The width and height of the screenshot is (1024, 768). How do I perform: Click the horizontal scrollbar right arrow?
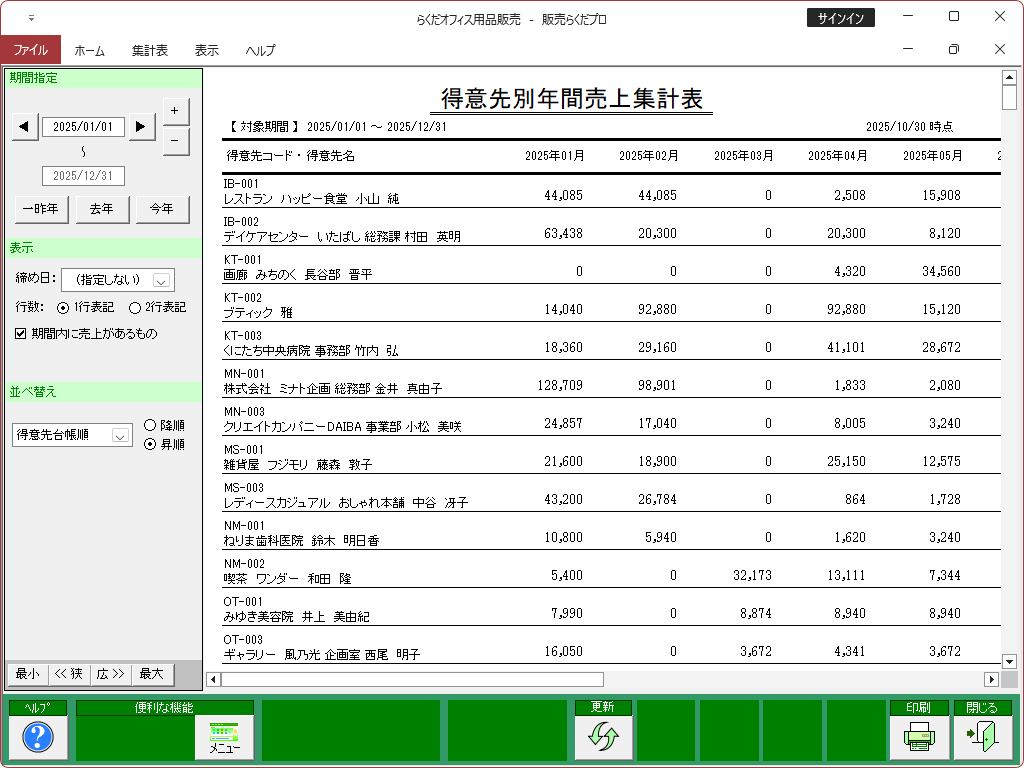pos(992,679)
